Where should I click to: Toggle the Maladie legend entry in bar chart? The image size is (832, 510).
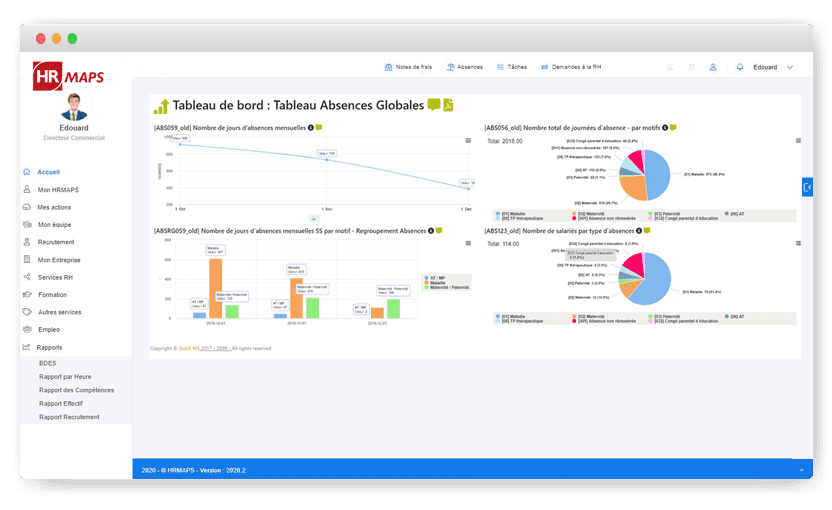pos(436,282)
